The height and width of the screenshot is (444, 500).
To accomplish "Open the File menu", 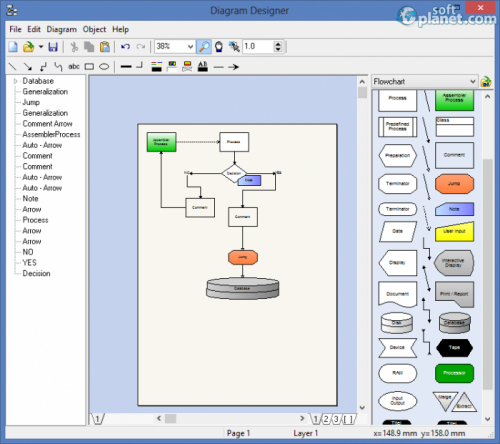I will point(15,29).
